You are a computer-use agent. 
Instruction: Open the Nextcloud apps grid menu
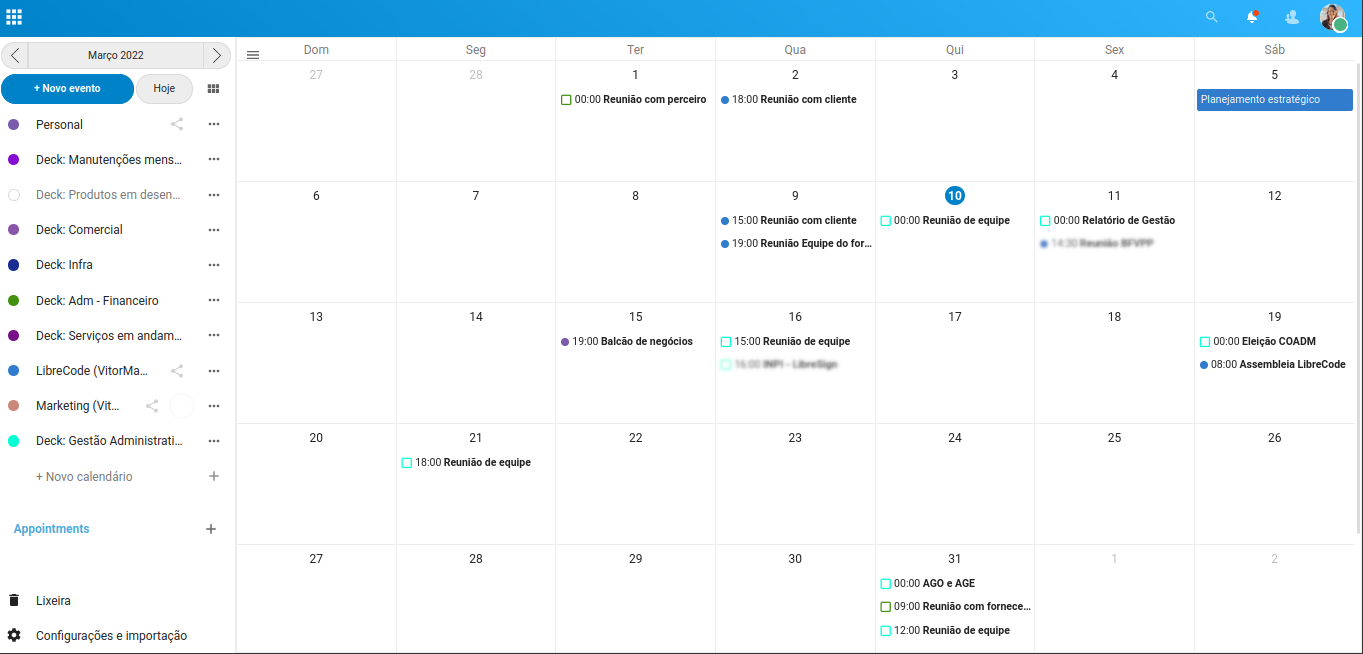click(x=14, y=17)
